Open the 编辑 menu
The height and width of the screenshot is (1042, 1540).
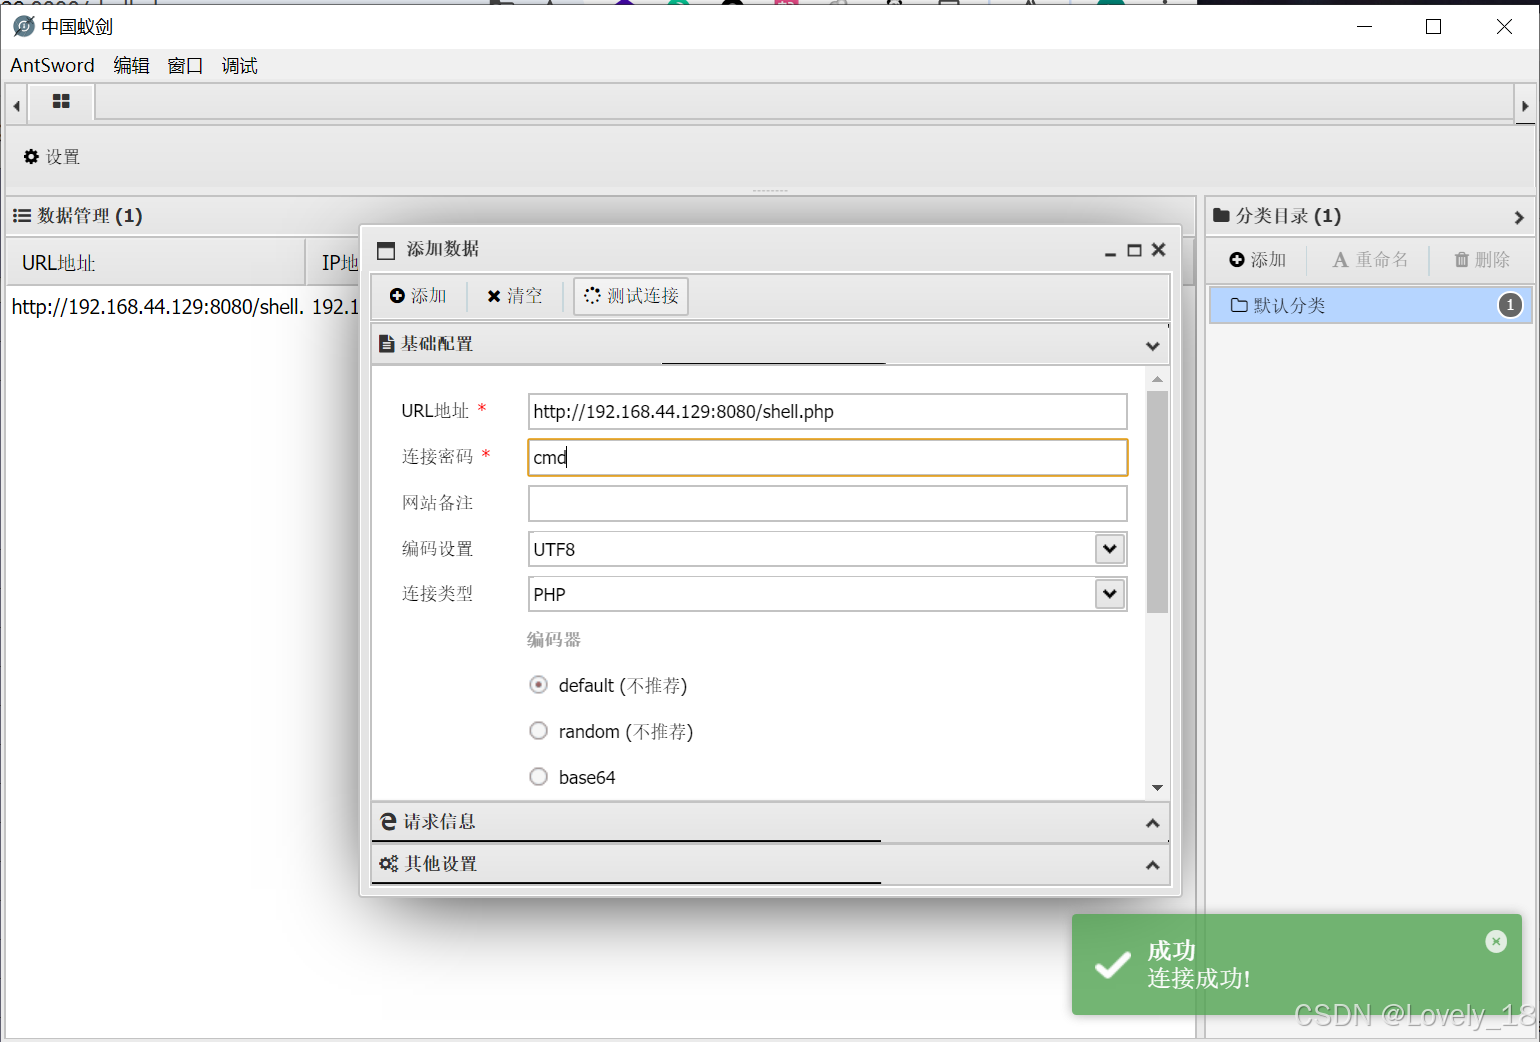[131, 65]
